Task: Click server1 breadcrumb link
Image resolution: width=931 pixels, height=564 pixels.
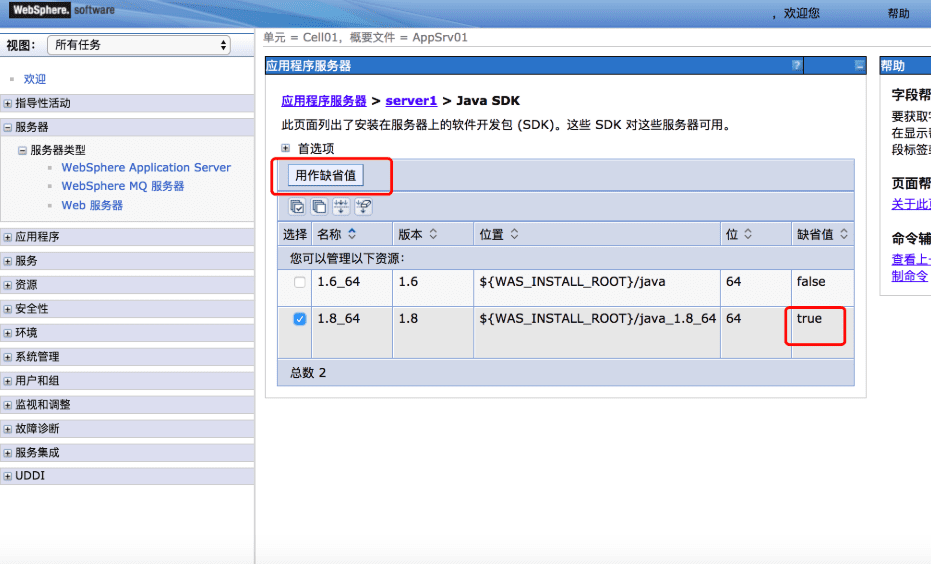Action: pos(411,100)
